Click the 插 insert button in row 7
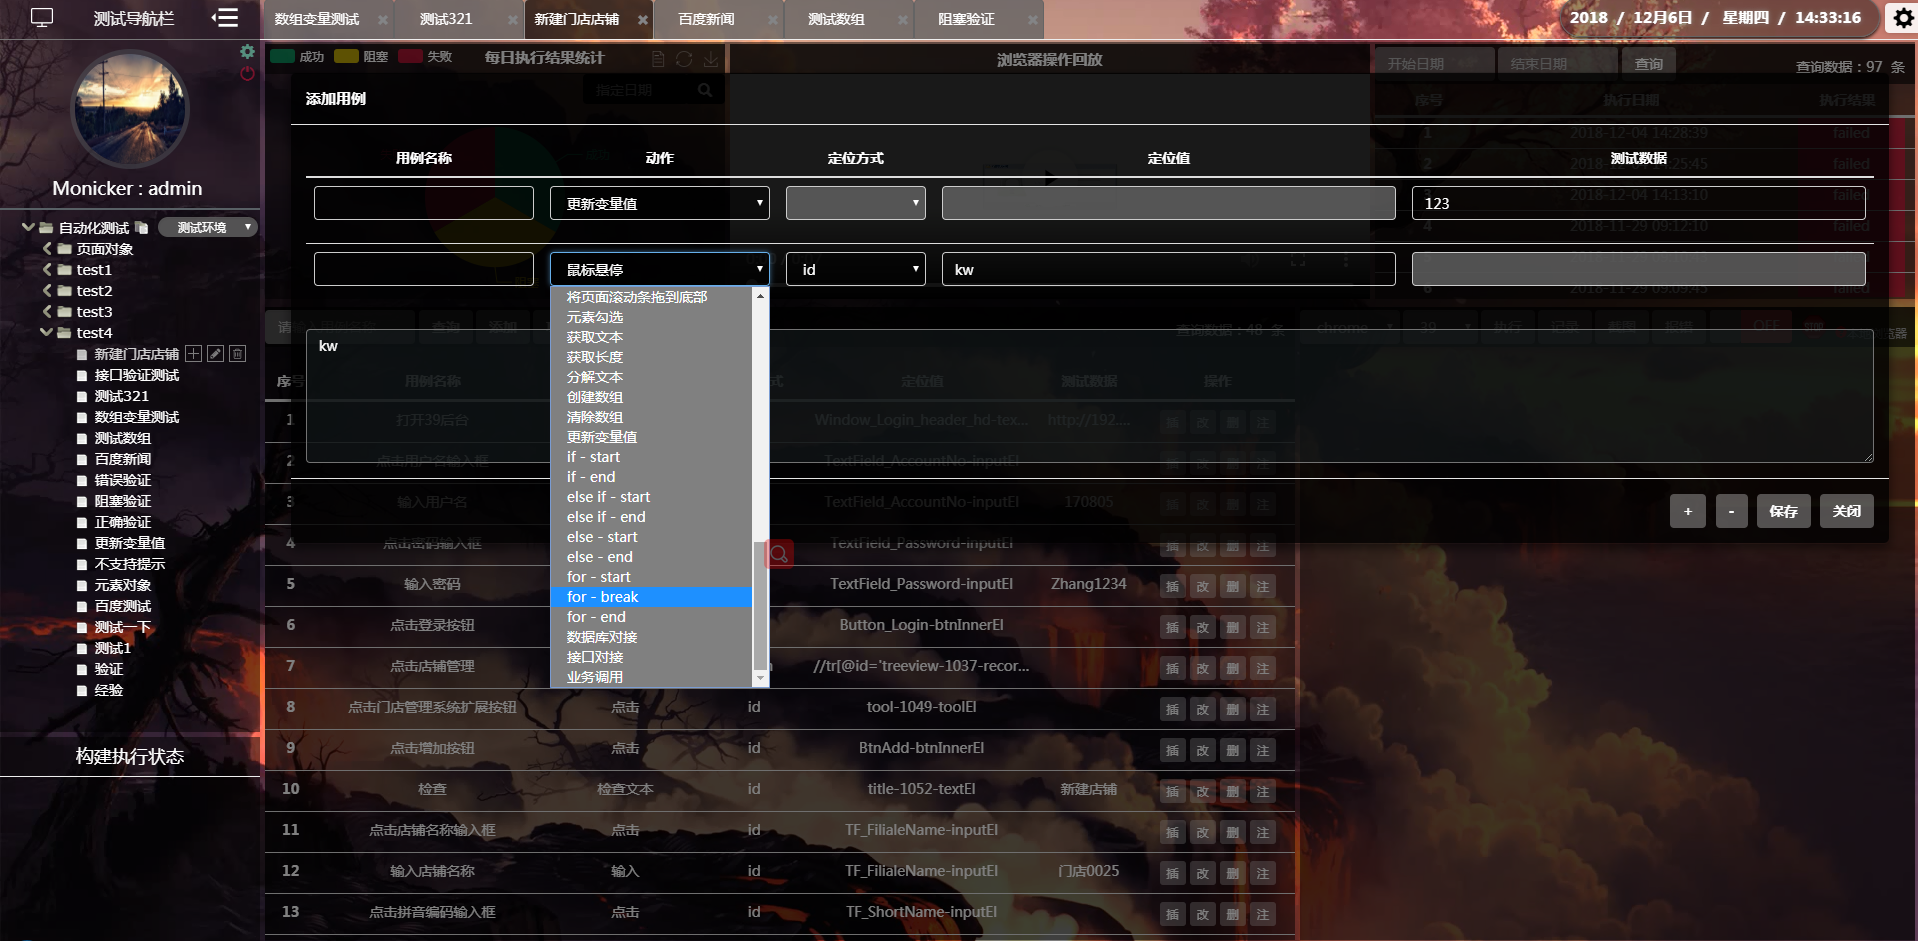 pyautogui.click(x=1172, y=669)
